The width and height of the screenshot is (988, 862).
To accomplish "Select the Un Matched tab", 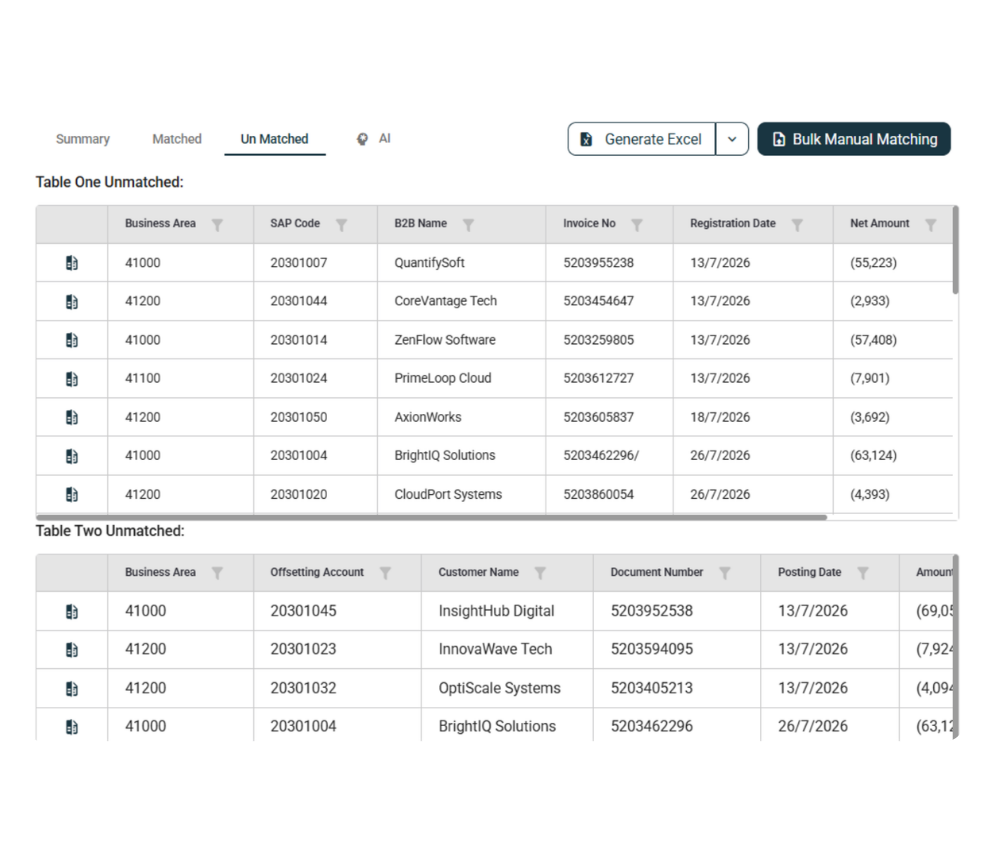I will click(275, 139).
